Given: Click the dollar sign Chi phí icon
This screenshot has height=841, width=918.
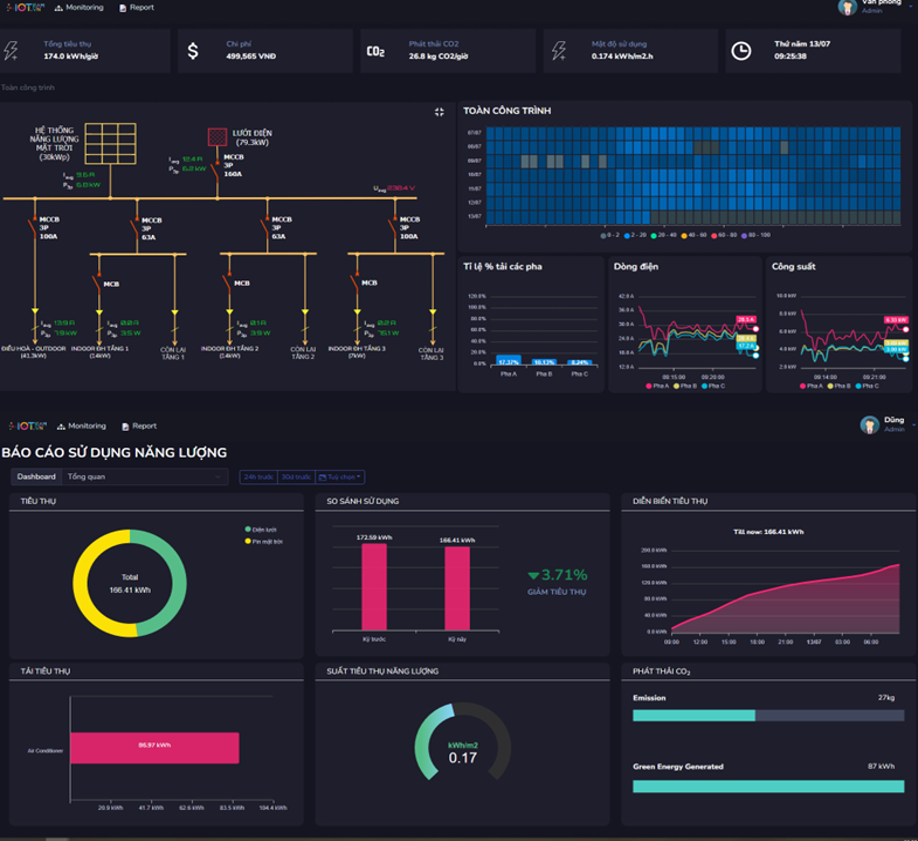Looking at the screenshot, I should 193,50.
